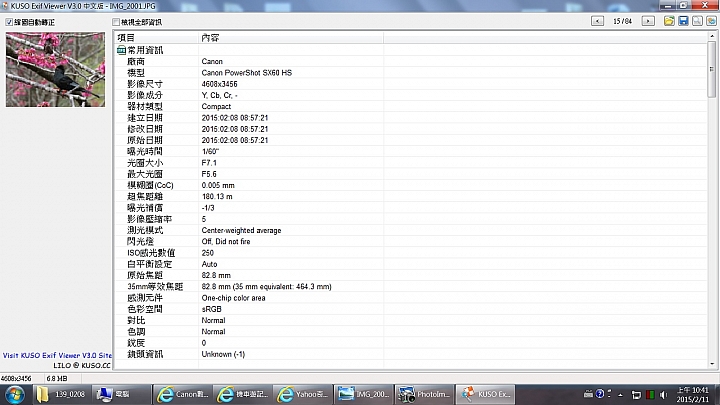Select the 35mm等效焦距 row
Screen dimensions: 720x405
point(411,287)
